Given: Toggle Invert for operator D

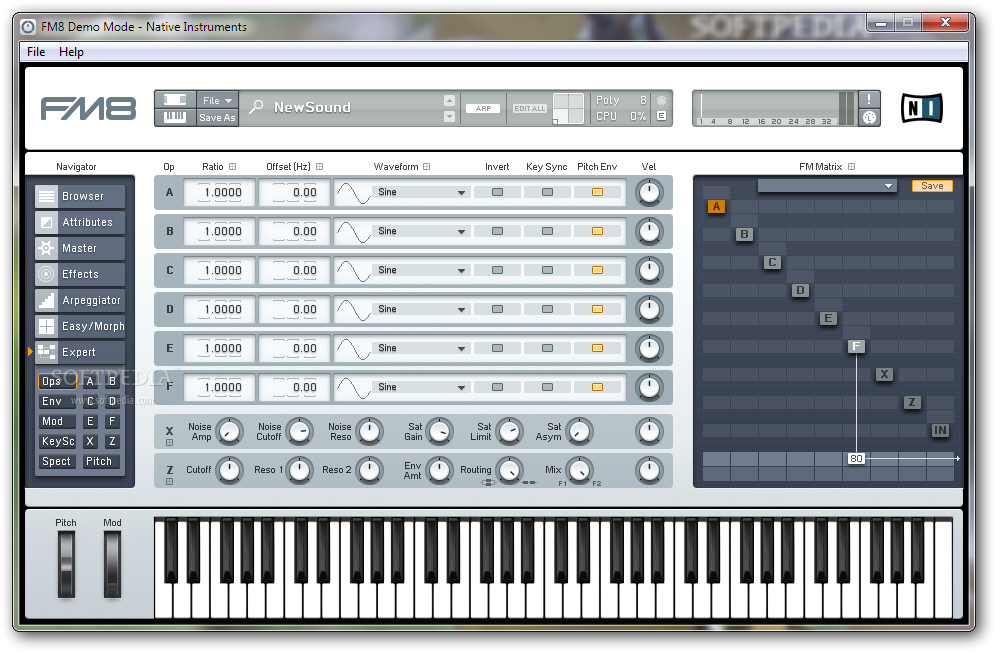Looking at the screenshot, I should pyautogui.click(x=497, y=309).
